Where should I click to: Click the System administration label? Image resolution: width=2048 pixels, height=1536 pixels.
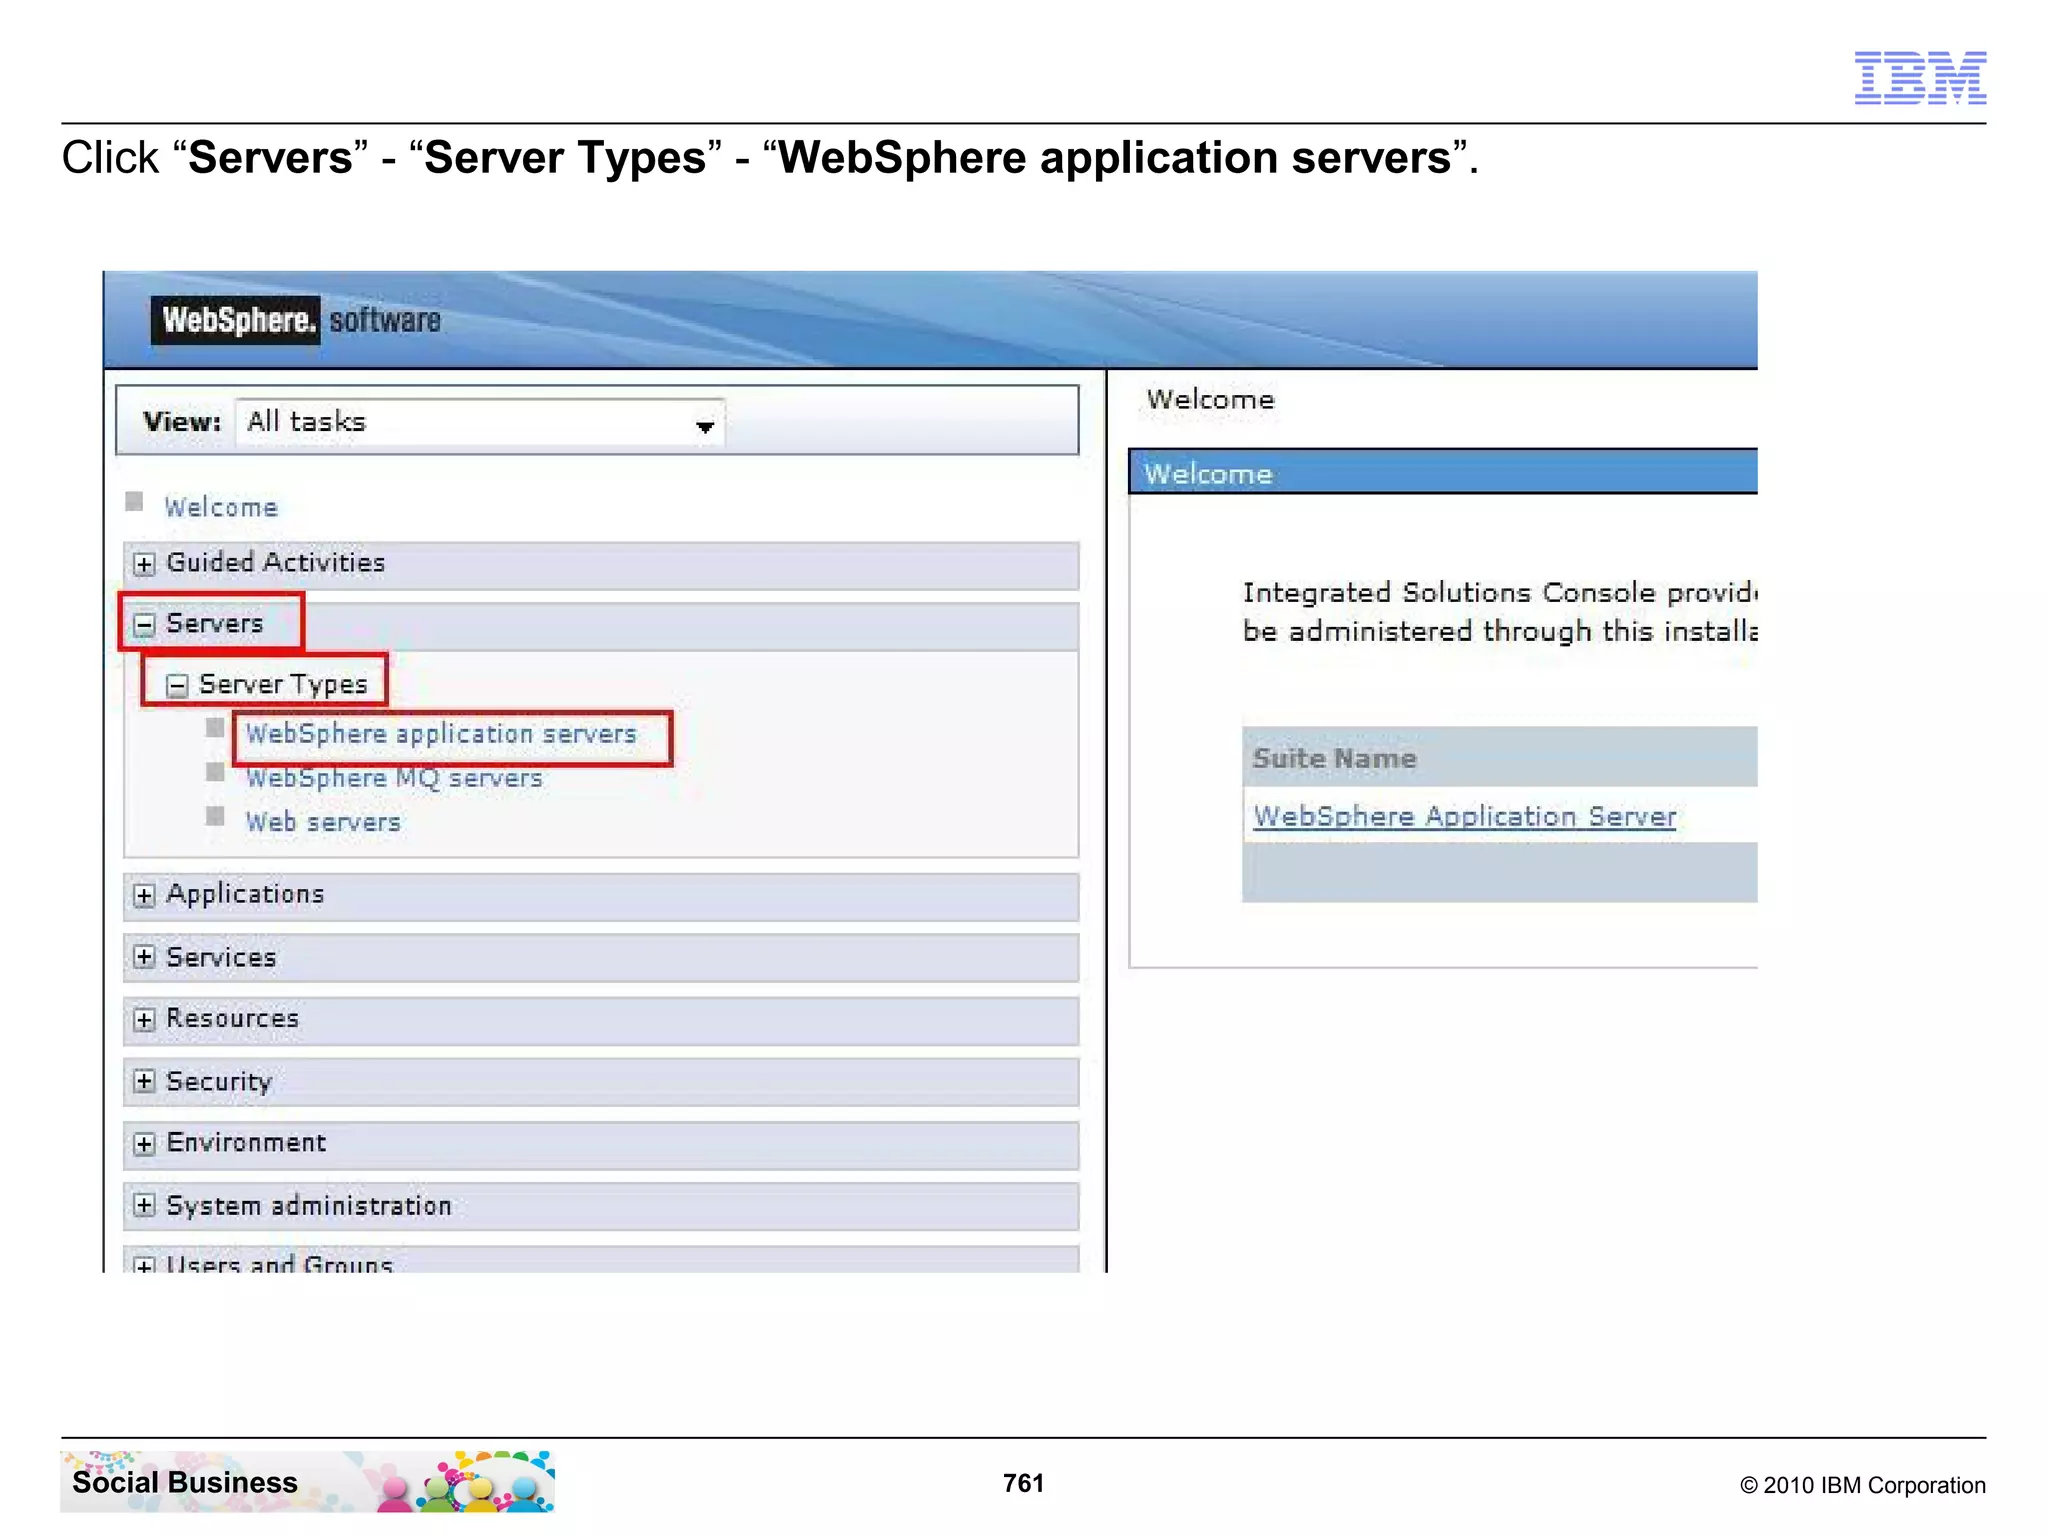(309, 1206)
